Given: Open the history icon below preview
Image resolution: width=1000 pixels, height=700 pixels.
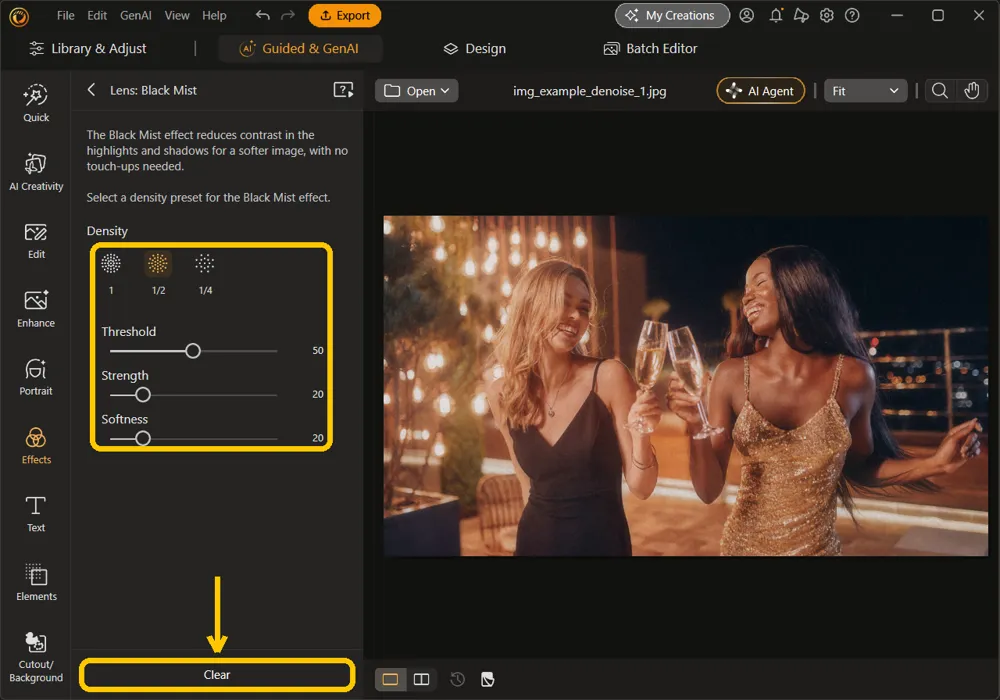Looking at the screenshot, I should 457,679.
